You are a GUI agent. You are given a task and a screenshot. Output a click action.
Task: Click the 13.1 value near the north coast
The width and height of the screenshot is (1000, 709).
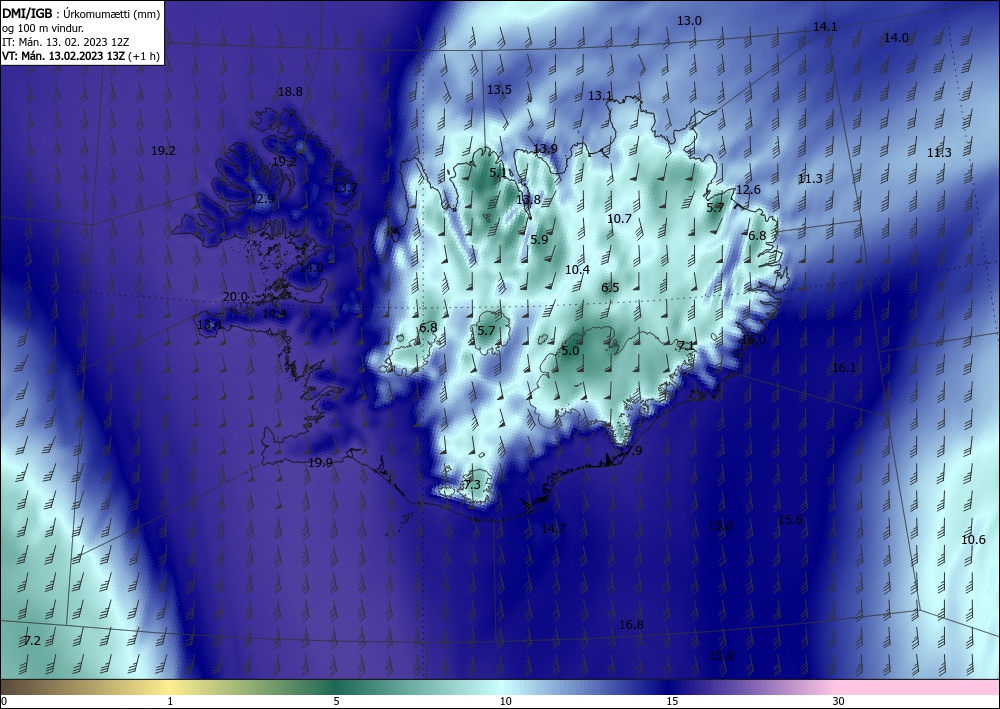[600, 96]
